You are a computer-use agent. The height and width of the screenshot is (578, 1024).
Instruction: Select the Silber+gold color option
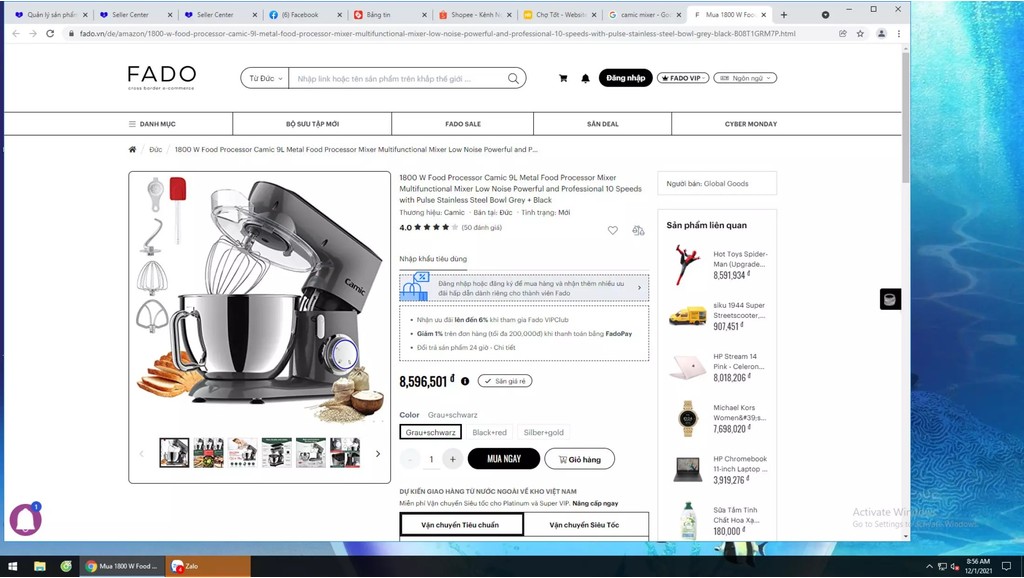pyautogui.click(x=543, y=432)
